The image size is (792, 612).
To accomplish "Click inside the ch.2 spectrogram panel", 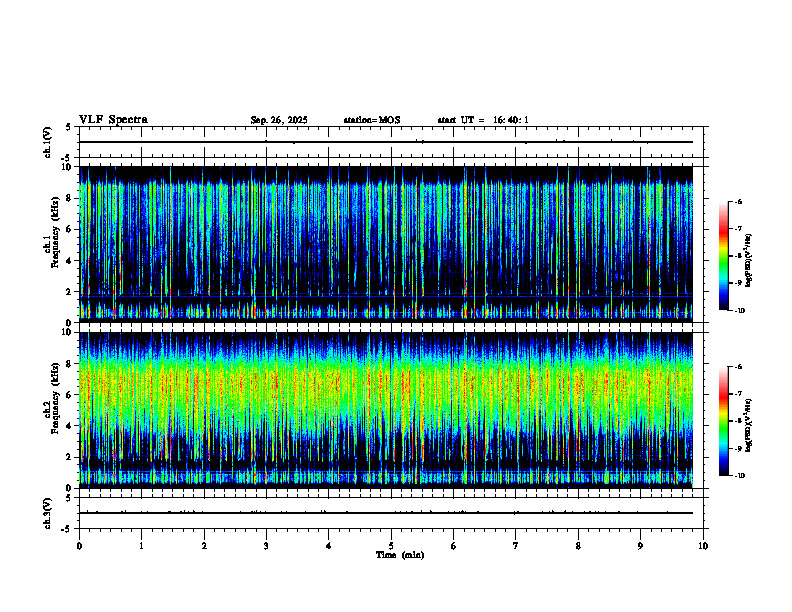I will [x=386, y=410].
